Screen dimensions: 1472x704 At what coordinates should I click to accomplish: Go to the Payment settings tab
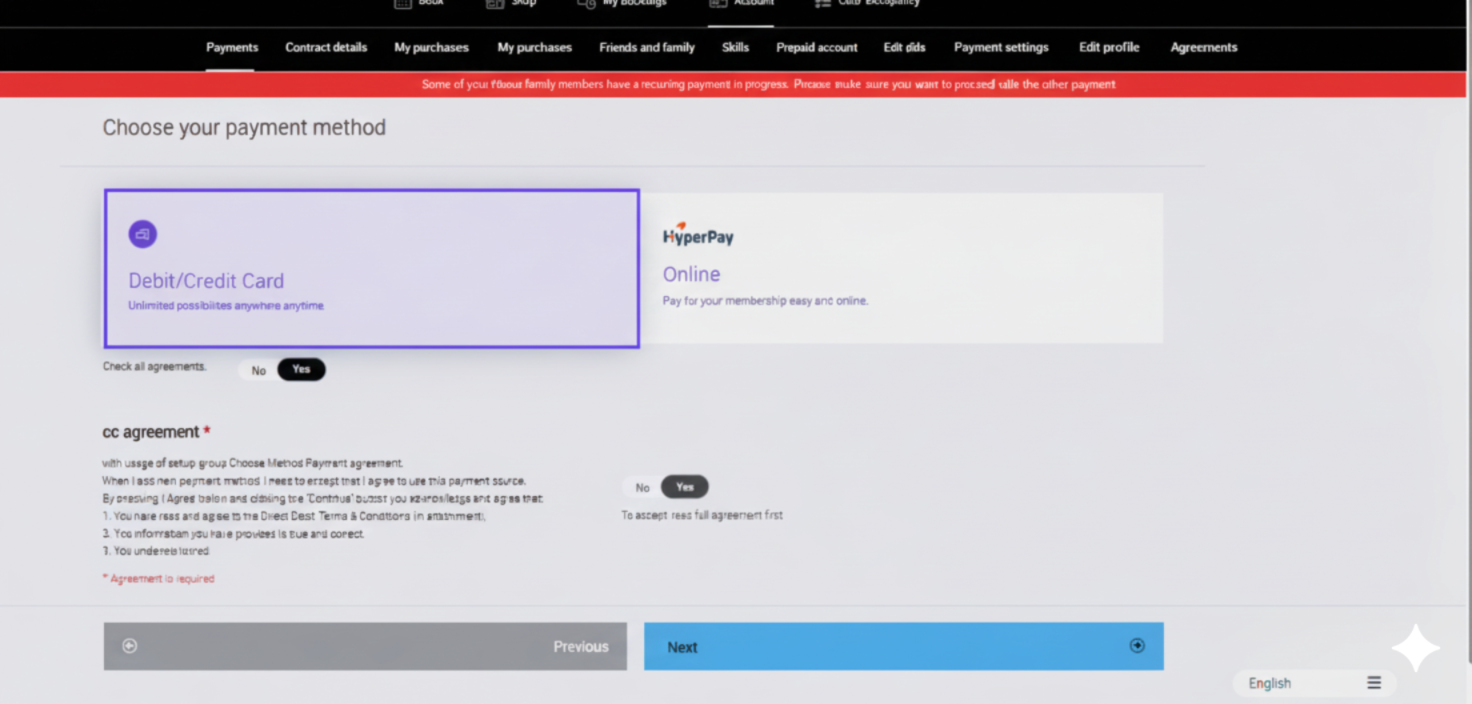1001,47
